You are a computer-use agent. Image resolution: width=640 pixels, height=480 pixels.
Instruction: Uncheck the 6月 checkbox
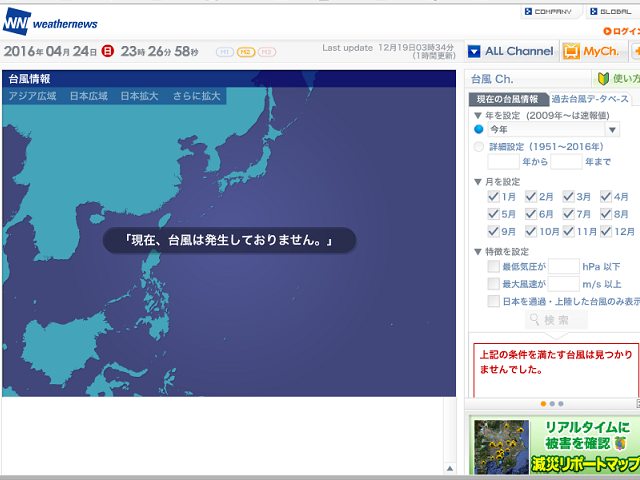(531, 214)
